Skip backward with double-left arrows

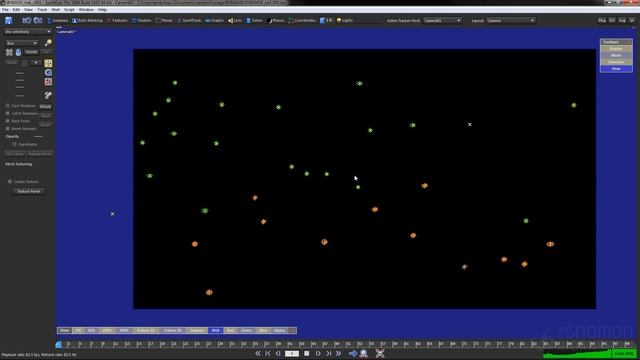(x=258, y=353)
